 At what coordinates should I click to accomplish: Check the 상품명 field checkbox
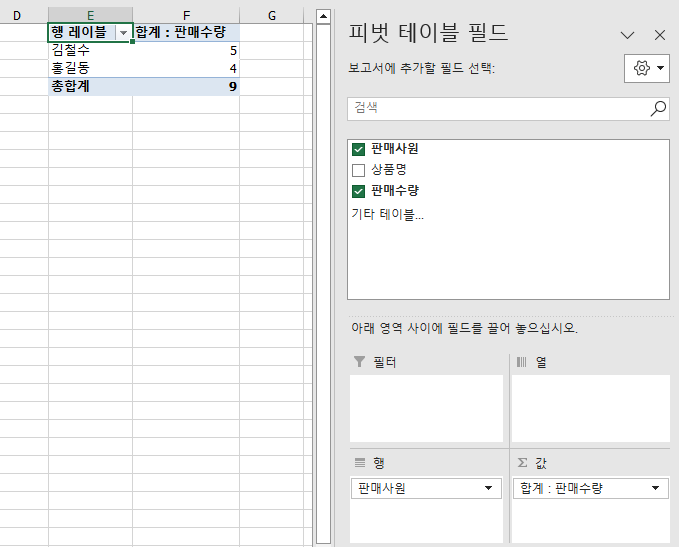pyautogui.click(x=359, y=170)
